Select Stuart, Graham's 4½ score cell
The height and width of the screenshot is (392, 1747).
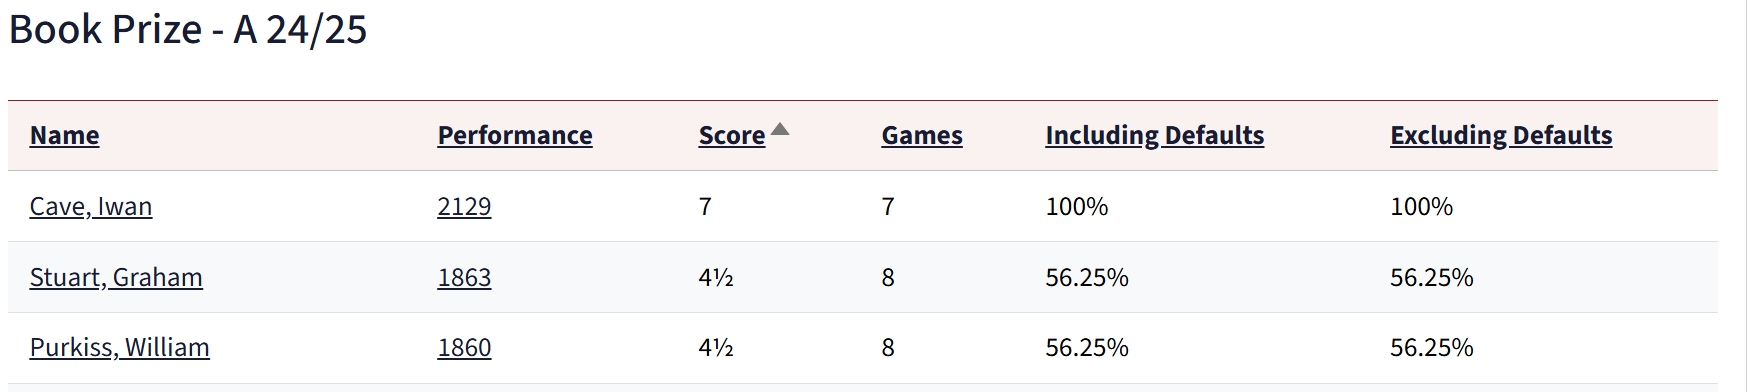[x=716, y=277]
